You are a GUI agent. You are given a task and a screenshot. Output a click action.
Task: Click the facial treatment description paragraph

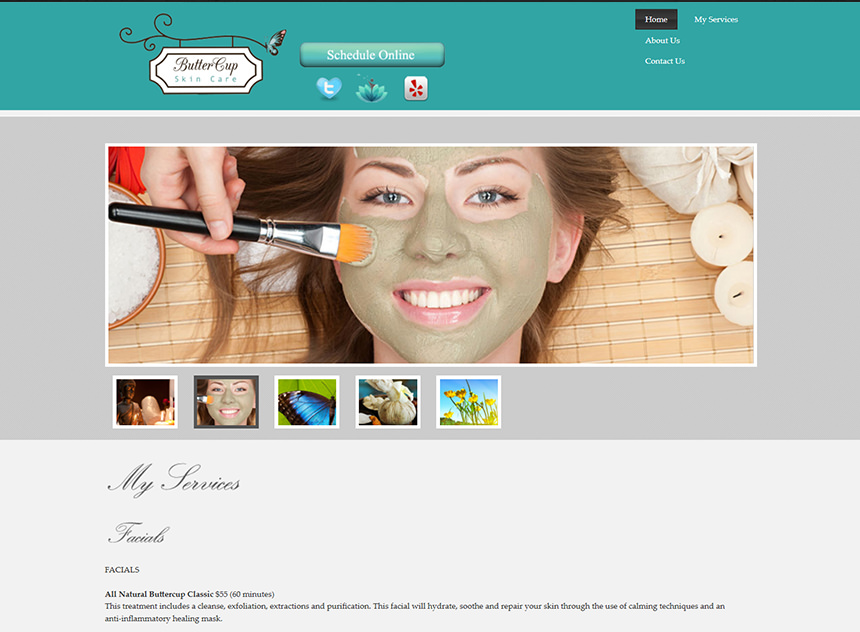point(414,612)
